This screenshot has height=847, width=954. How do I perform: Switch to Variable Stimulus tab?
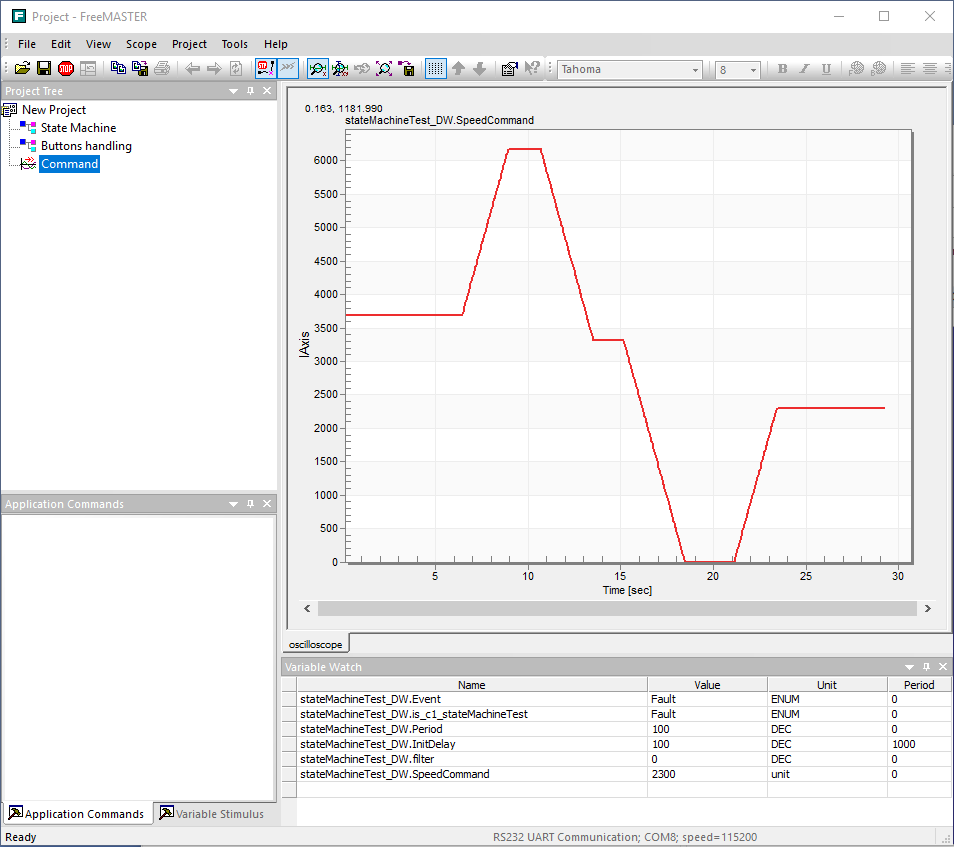(x=212, y=814)
